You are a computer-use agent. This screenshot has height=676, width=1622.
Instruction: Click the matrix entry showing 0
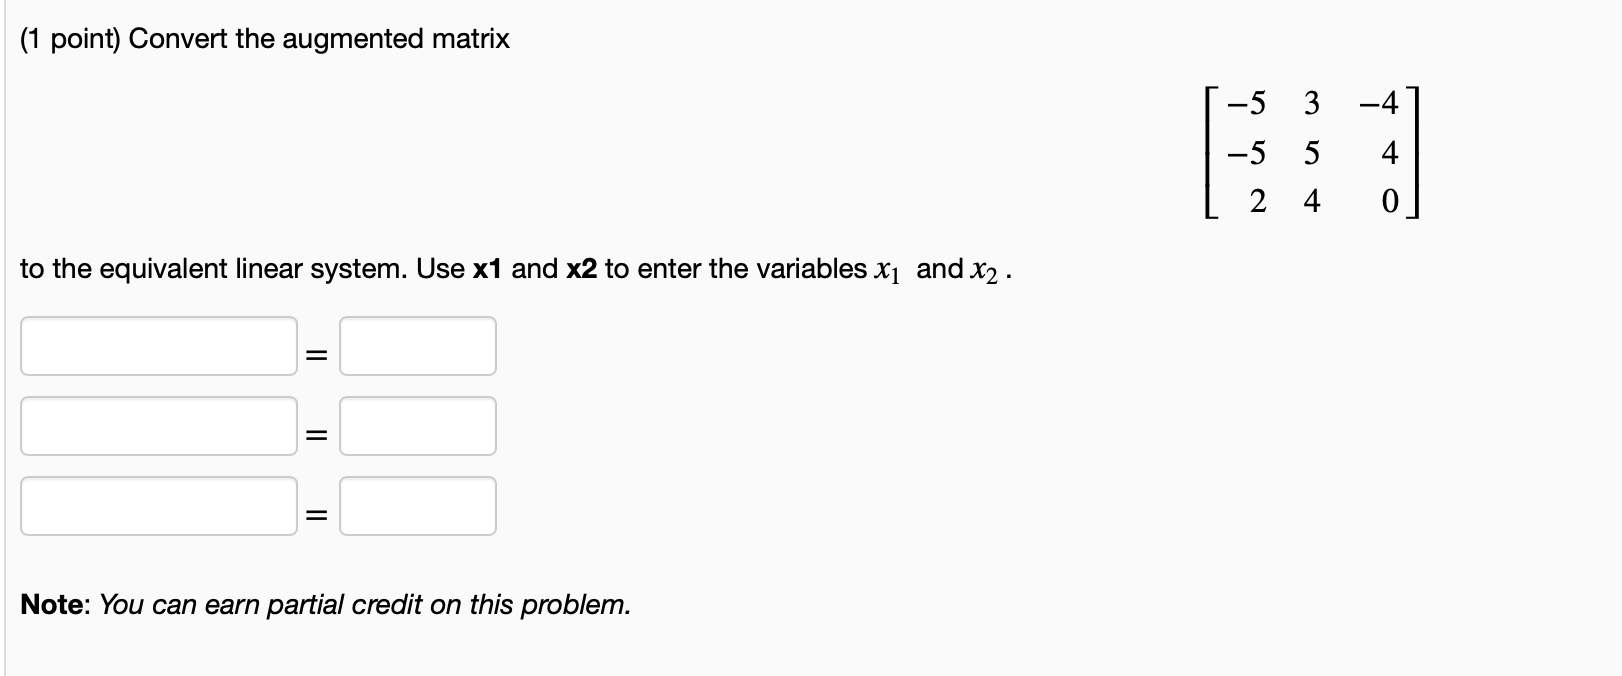[x=1390, y=200]
